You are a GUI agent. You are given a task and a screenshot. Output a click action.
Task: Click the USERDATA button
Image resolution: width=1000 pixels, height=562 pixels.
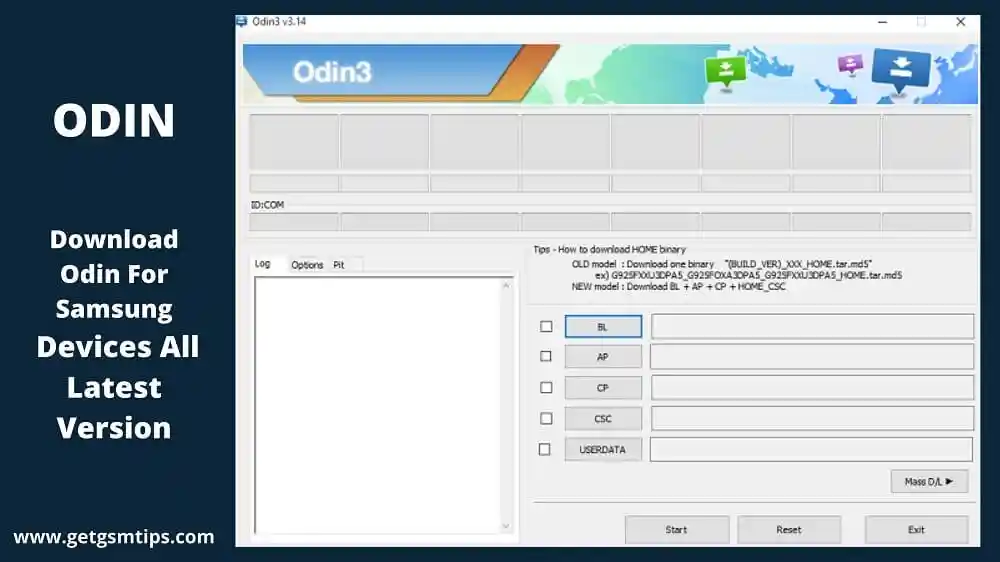603,450
